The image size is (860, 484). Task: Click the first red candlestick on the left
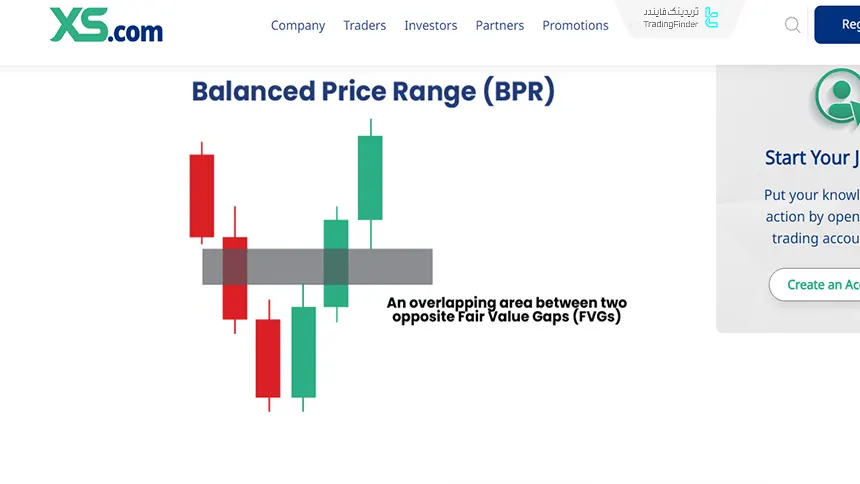click(202, 195)
